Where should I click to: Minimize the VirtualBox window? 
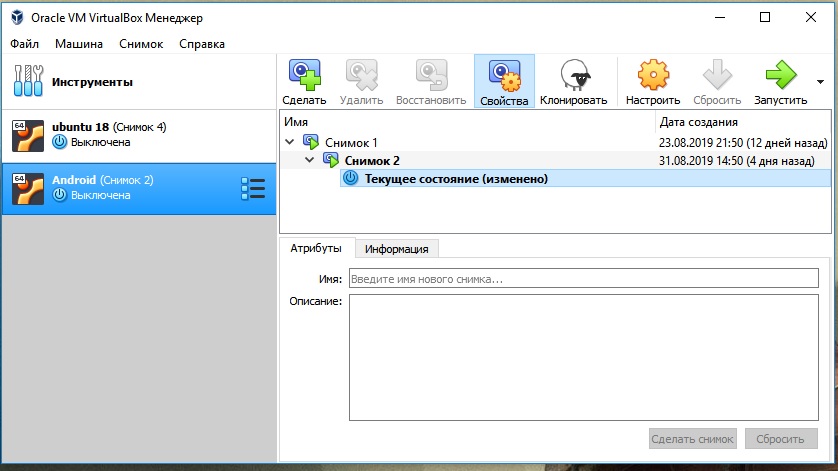[720, 18]
